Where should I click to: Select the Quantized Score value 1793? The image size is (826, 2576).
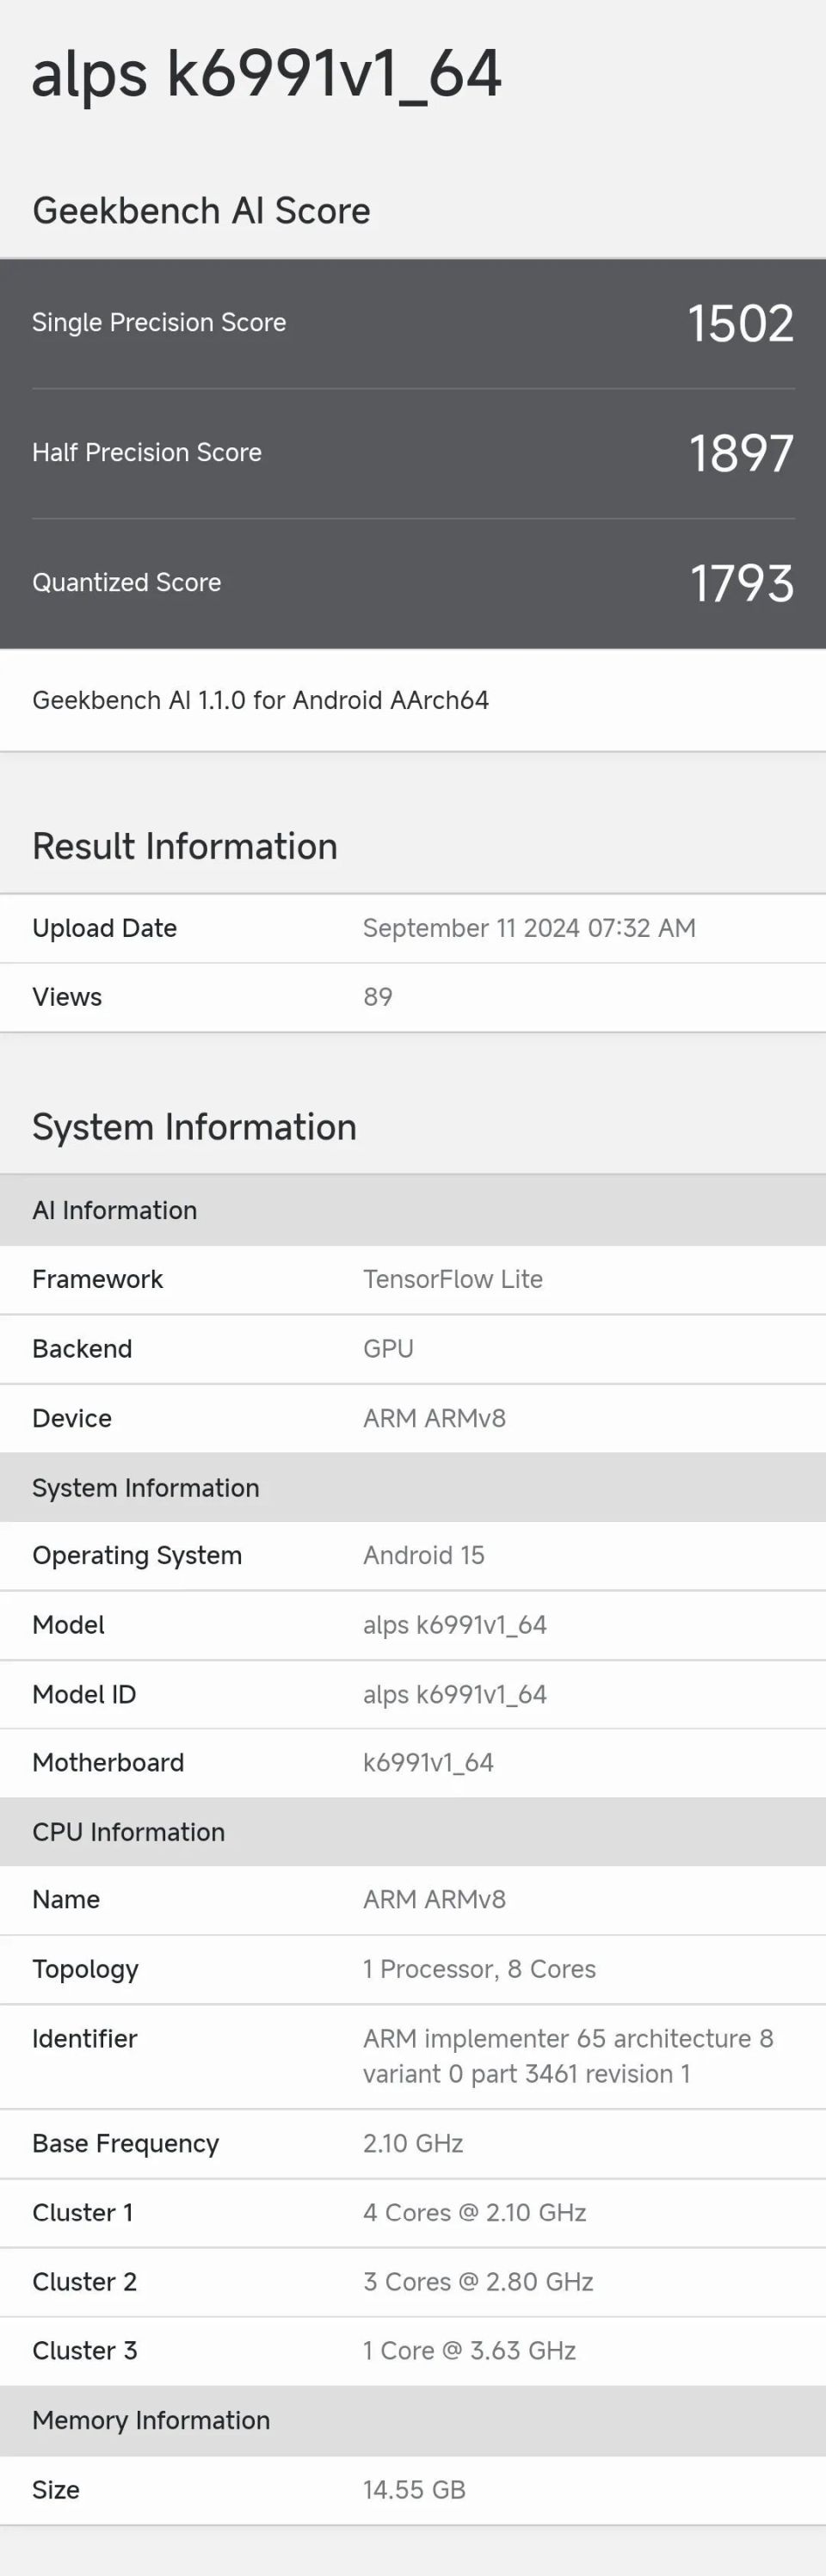[x=741, y=583]
